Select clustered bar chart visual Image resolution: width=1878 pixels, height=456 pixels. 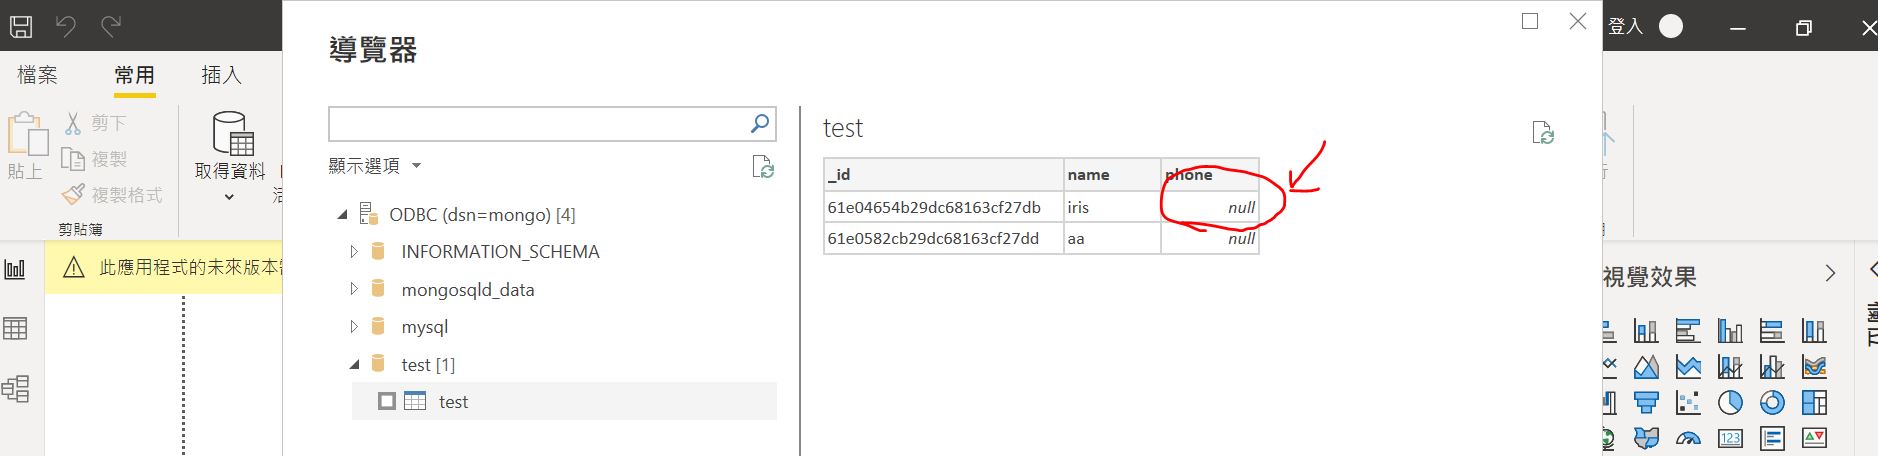tap(1688, 330)
